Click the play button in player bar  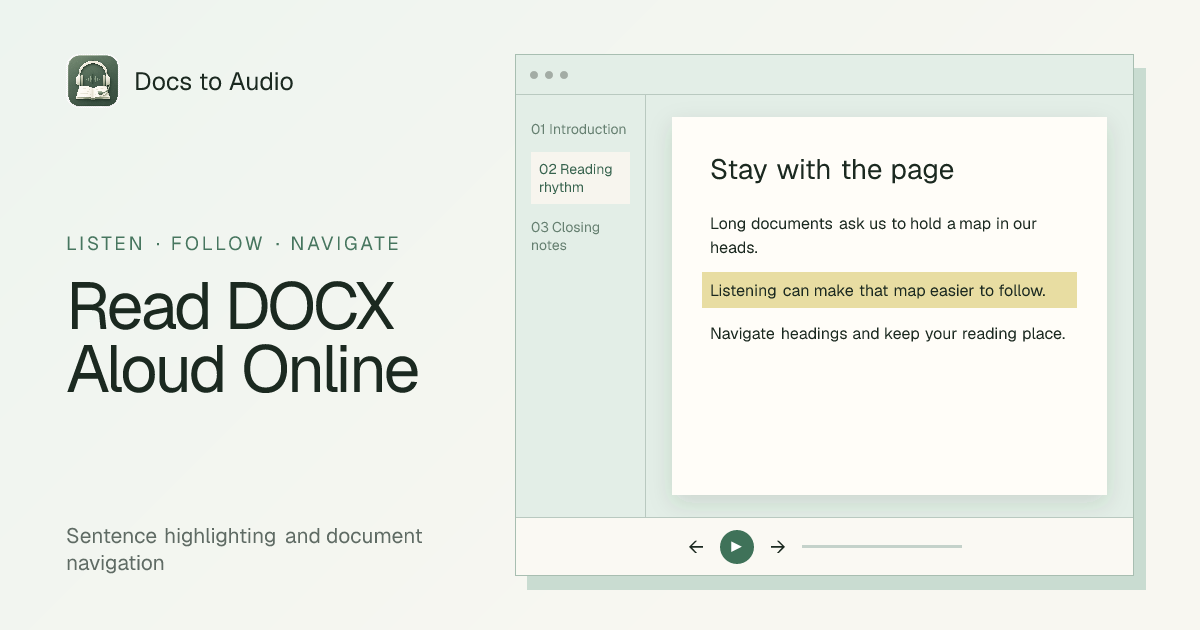[737, 547]
